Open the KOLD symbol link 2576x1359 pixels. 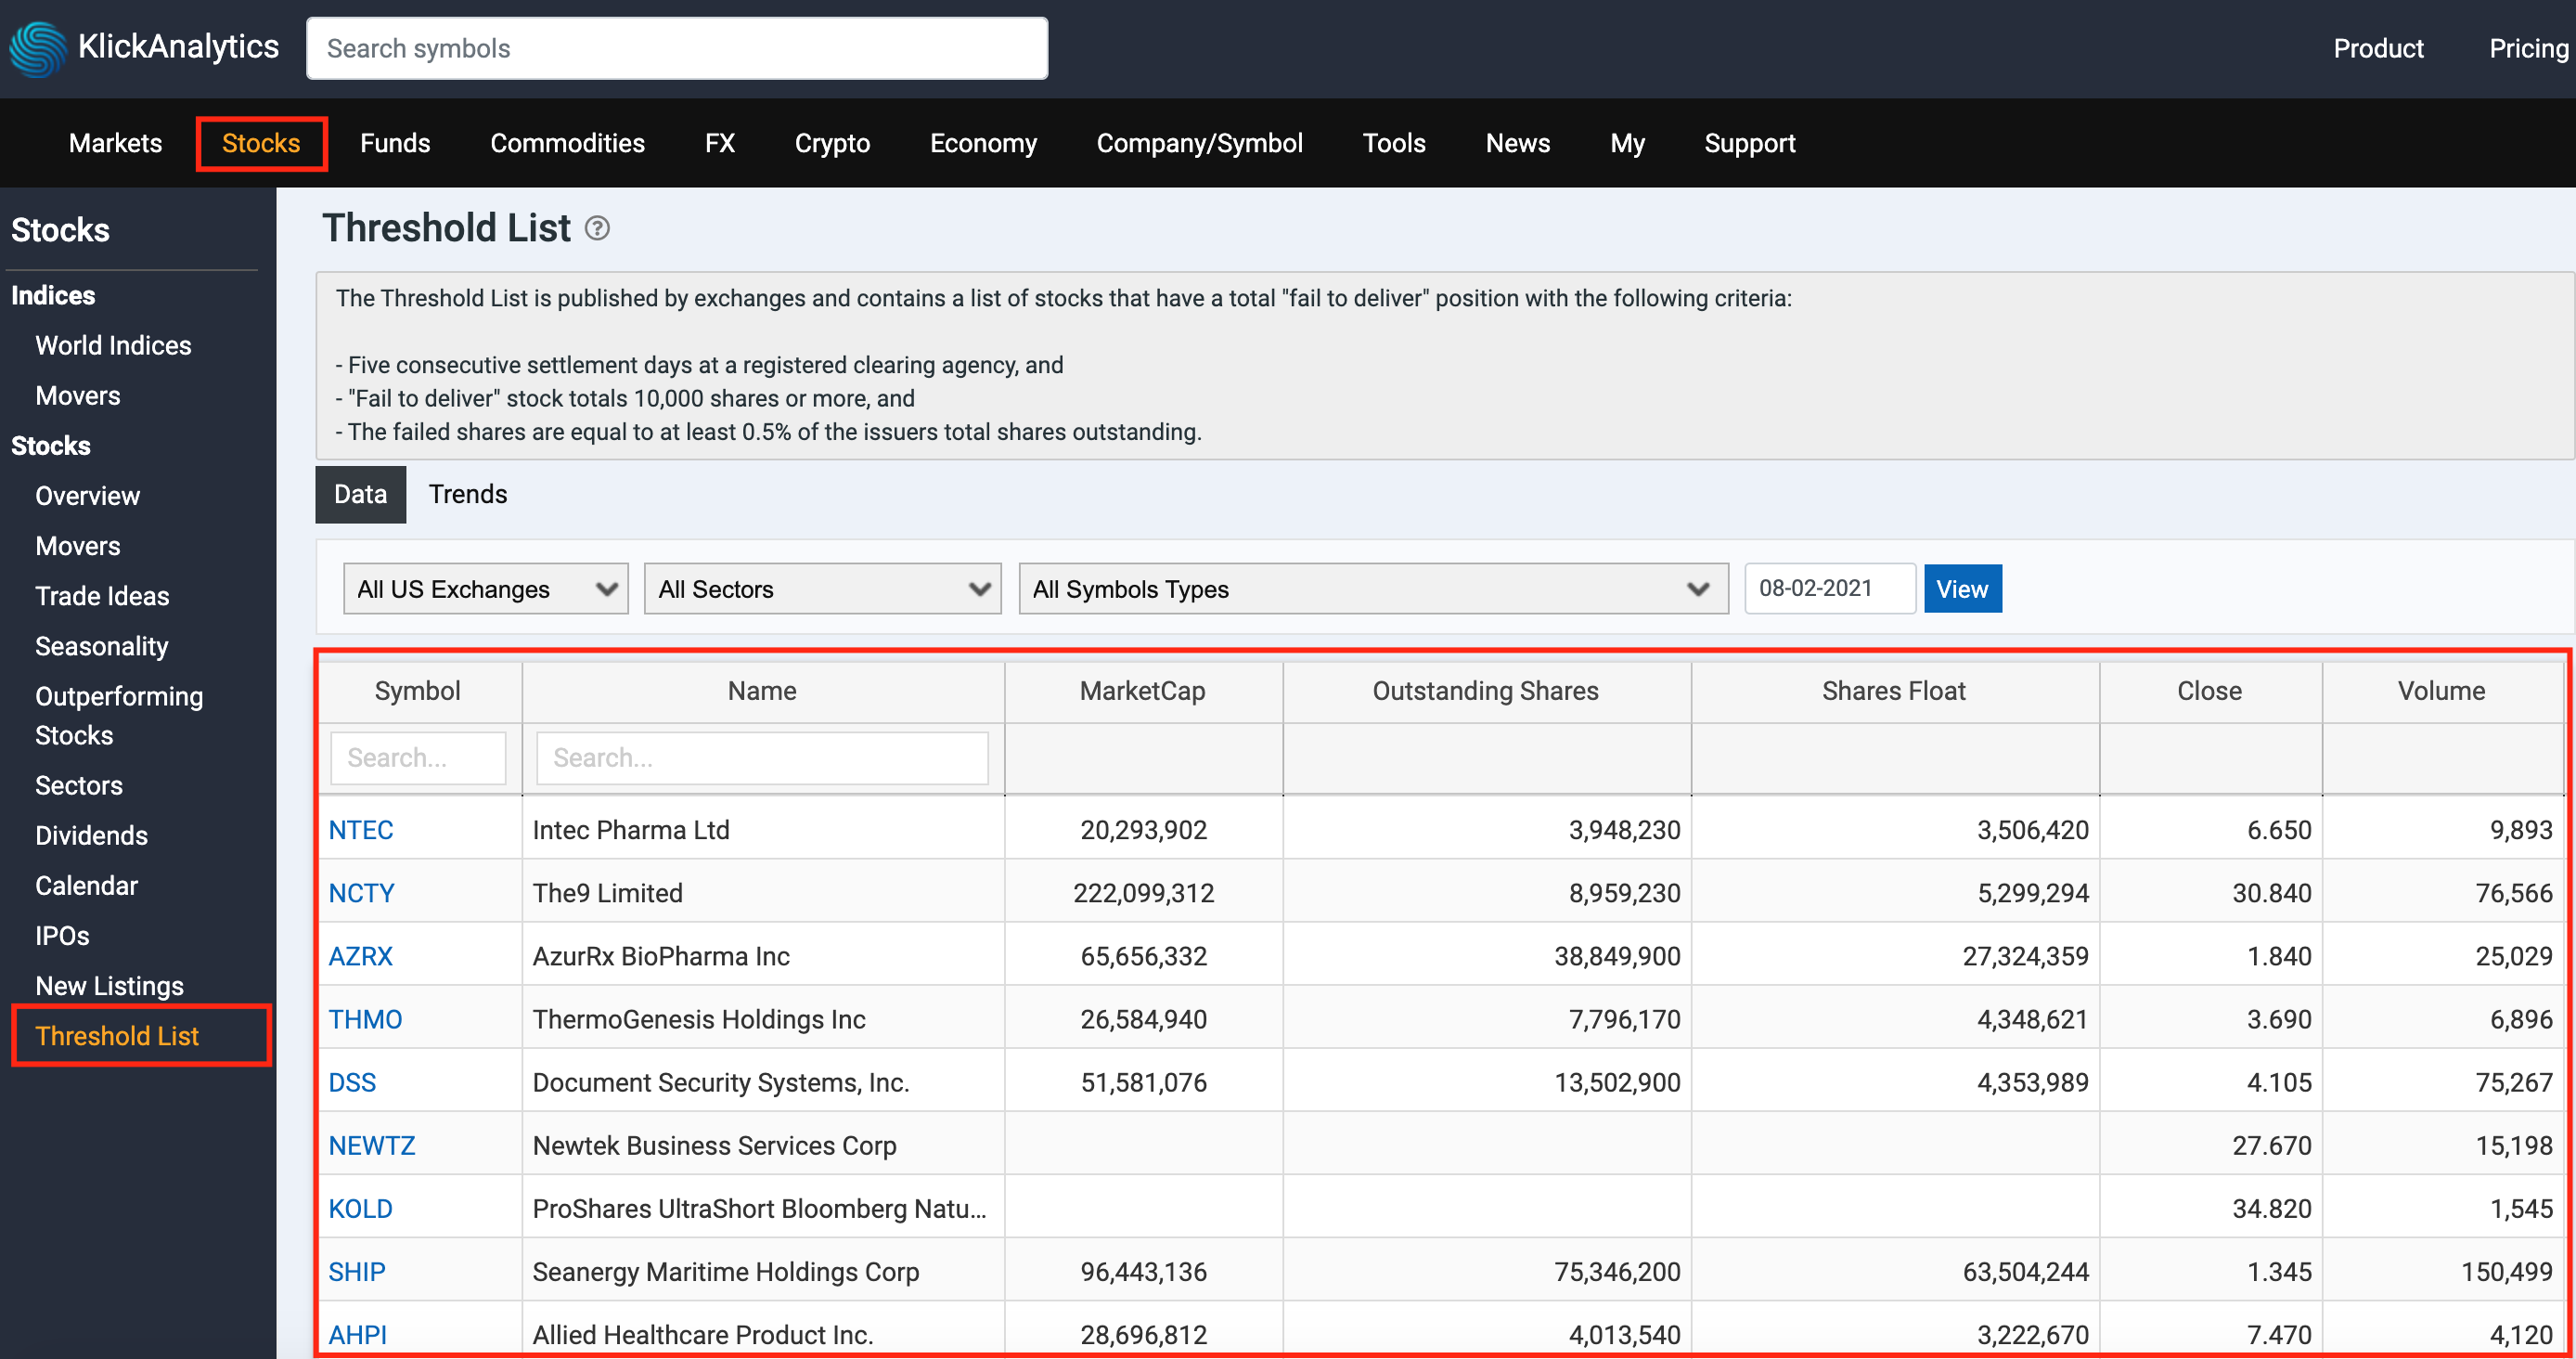pyautogui.click(x=360, y=1208)
